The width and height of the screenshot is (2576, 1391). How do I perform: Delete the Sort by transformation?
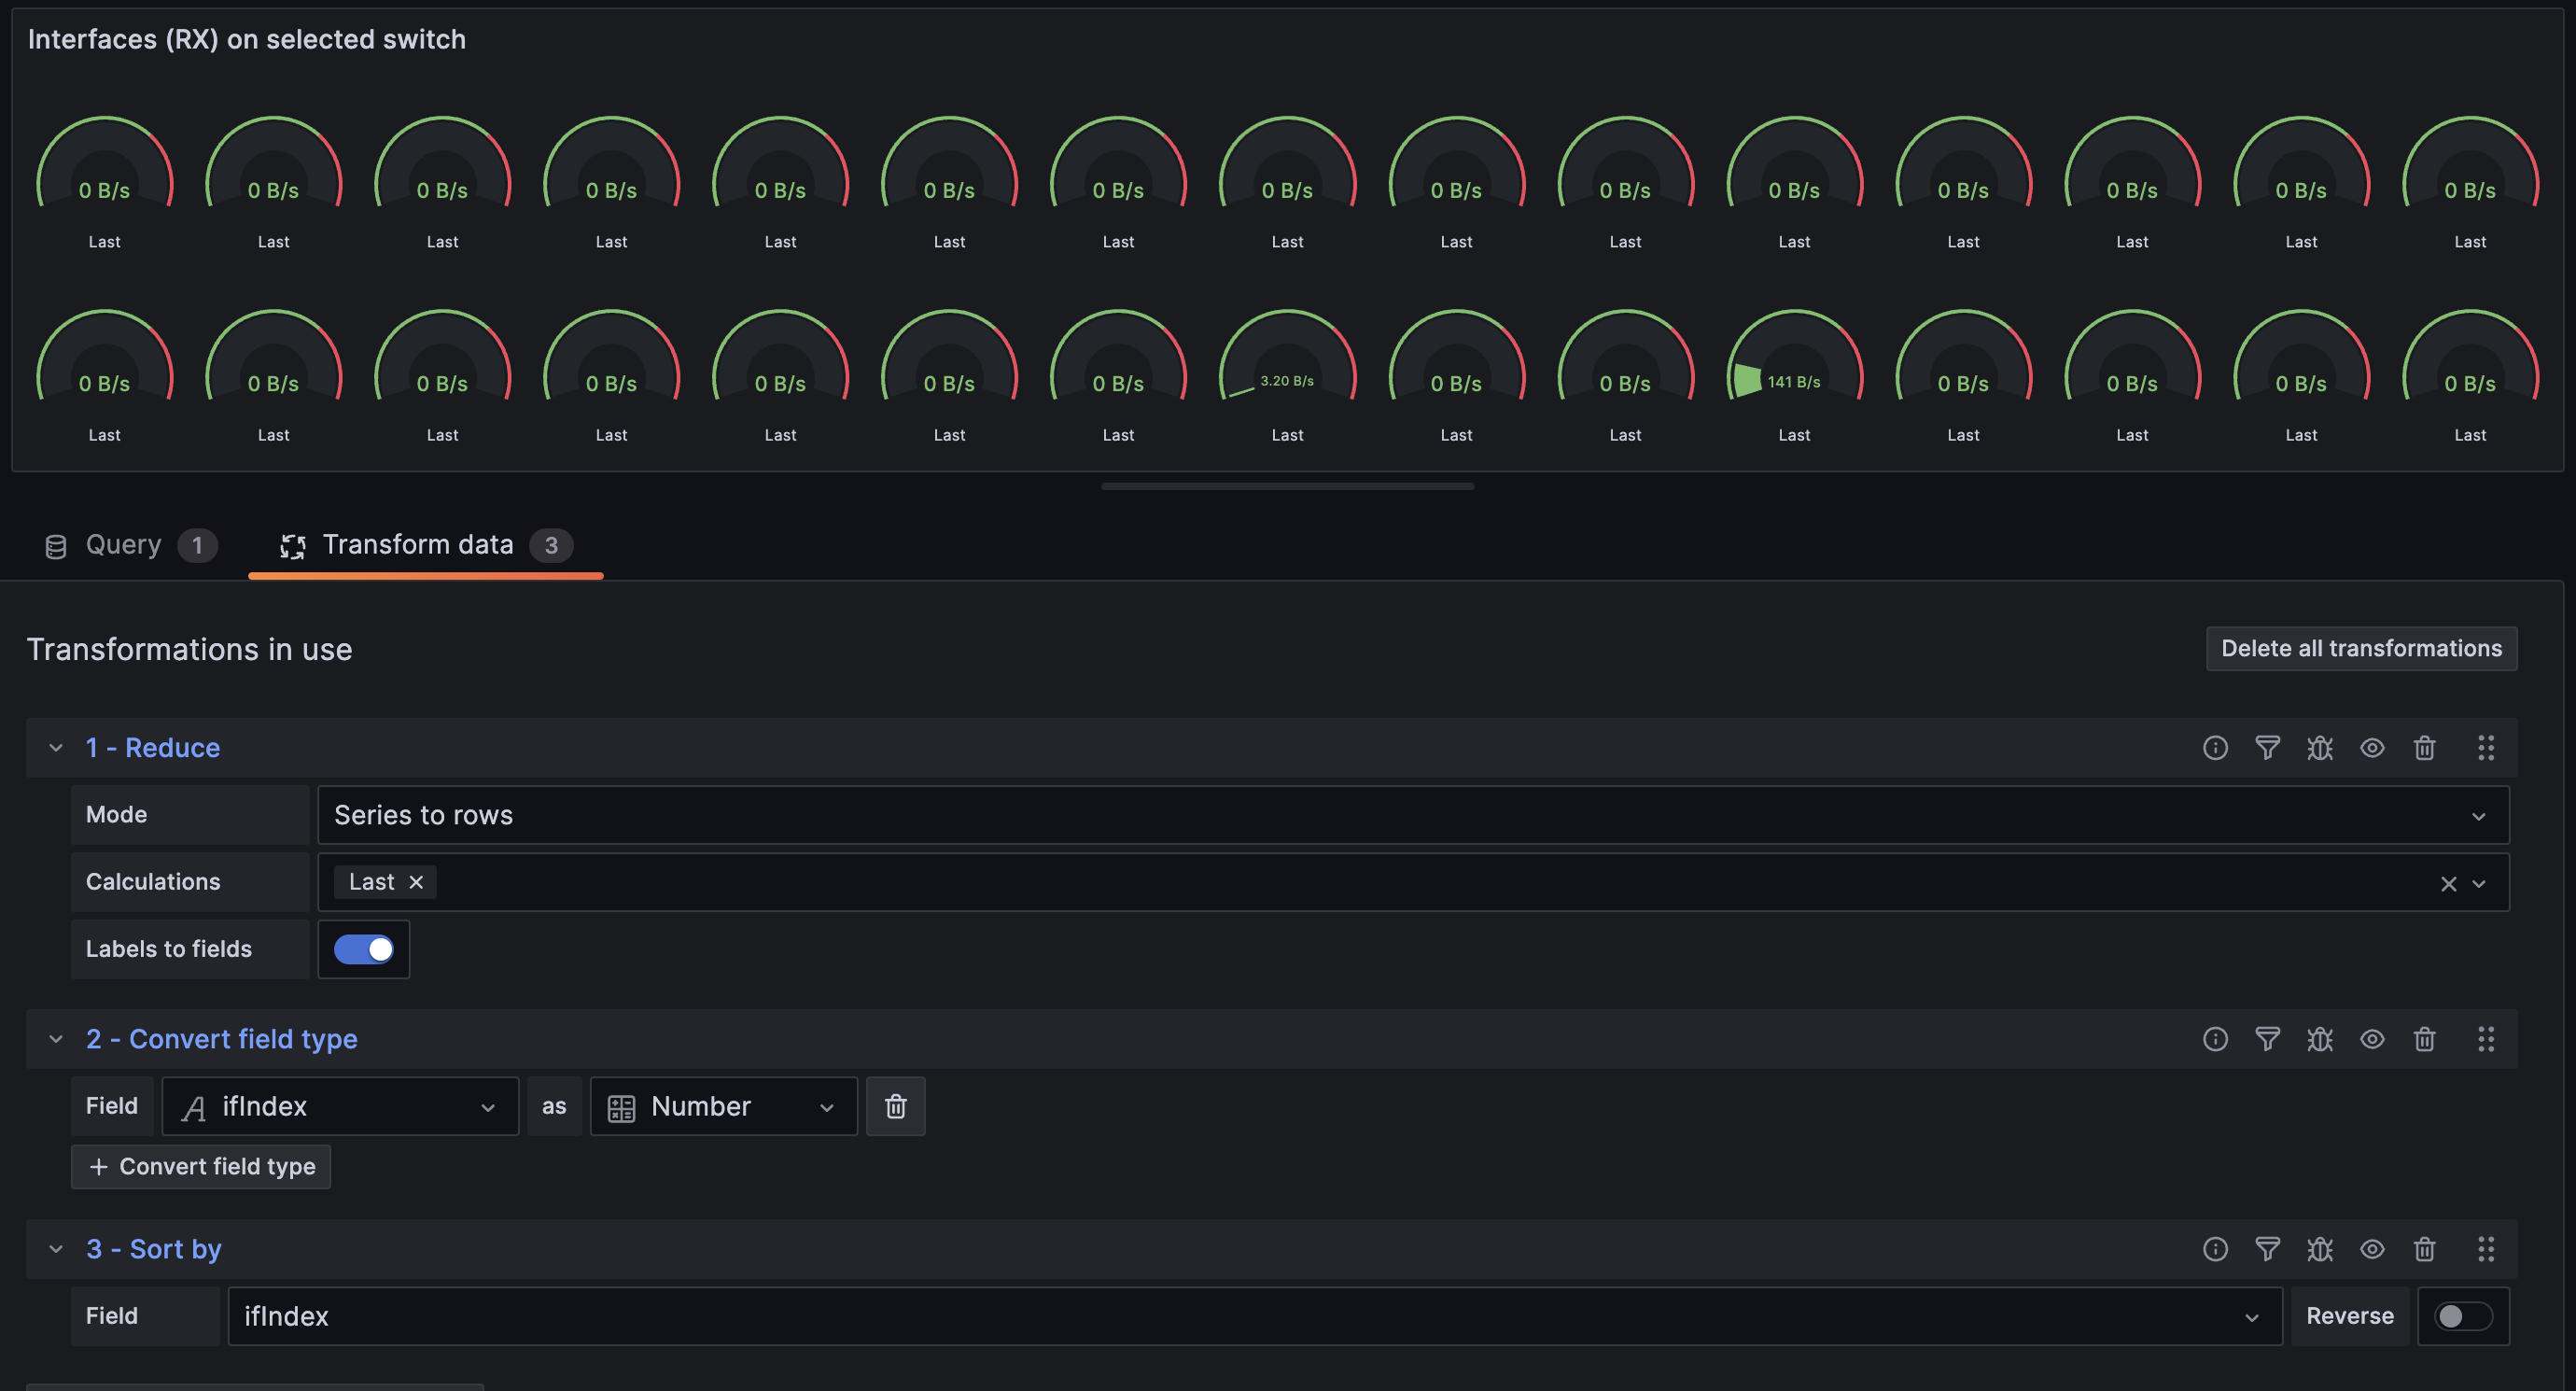(2424, 1249)
